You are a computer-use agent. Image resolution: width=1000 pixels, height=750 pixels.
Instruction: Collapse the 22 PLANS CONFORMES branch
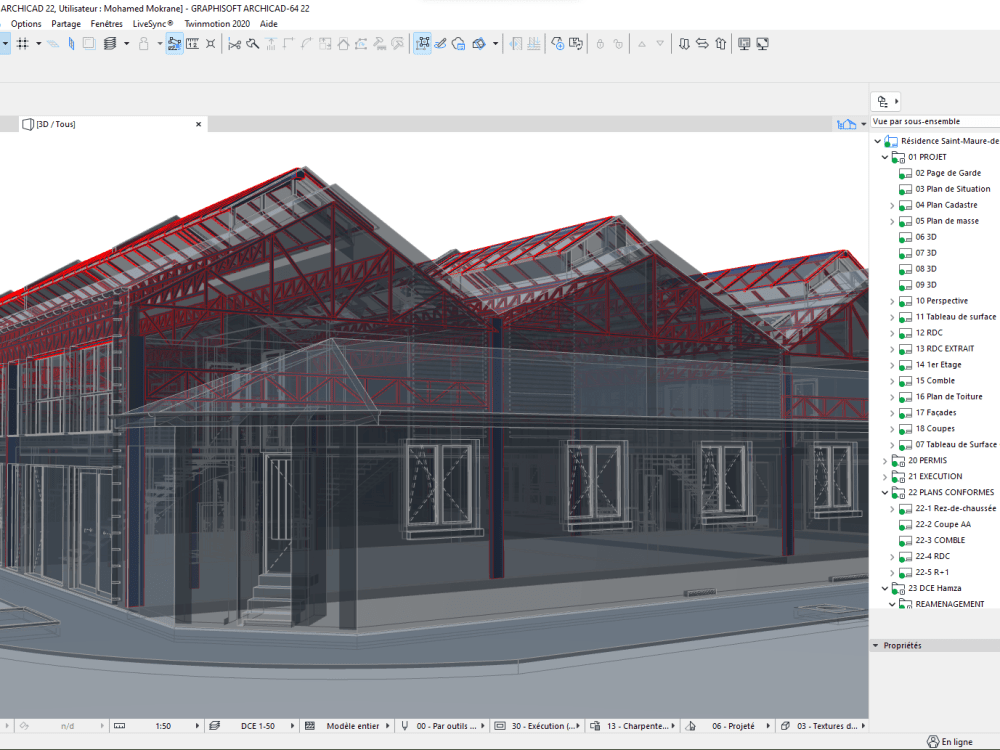coord(884,492)
